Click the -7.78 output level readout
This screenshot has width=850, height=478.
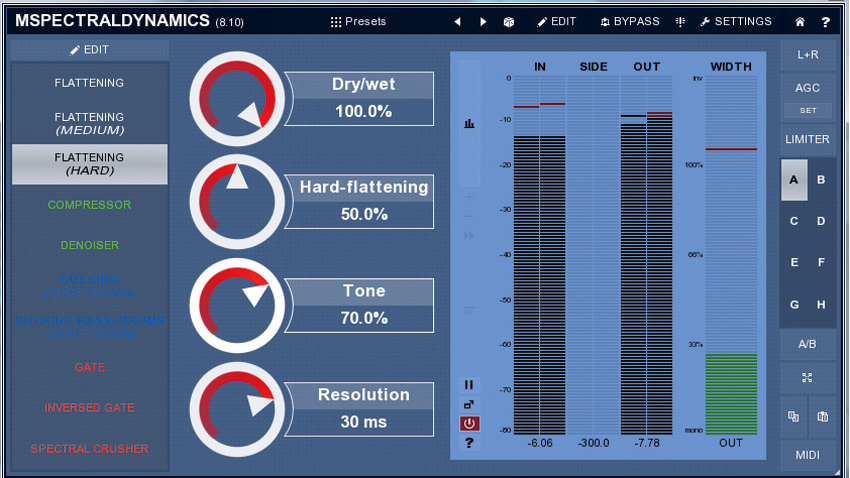[x=647, y=443]
